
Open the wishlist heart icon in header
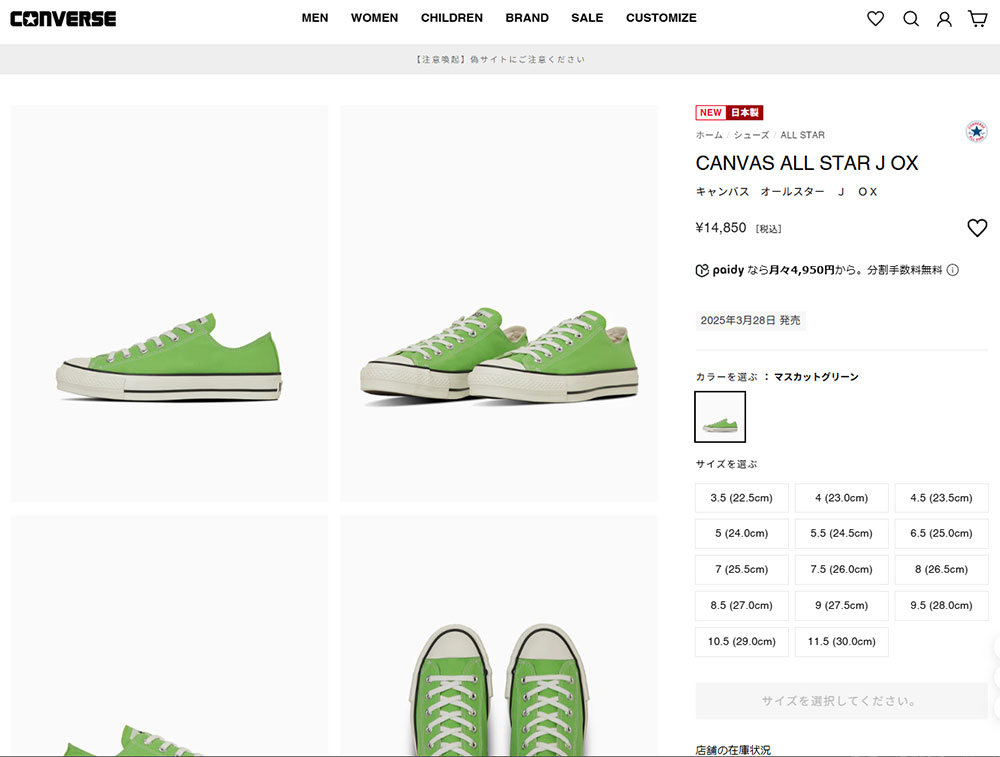875,18
